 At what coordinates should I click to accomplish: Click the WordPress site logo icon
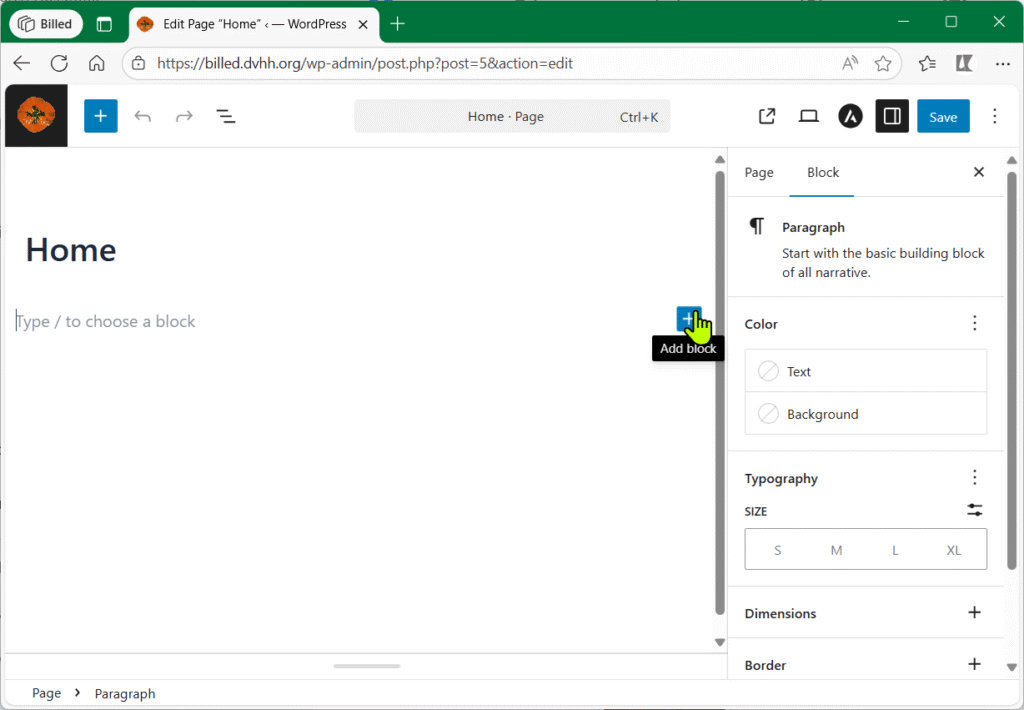pyautogui.click(x=36, y=117)
